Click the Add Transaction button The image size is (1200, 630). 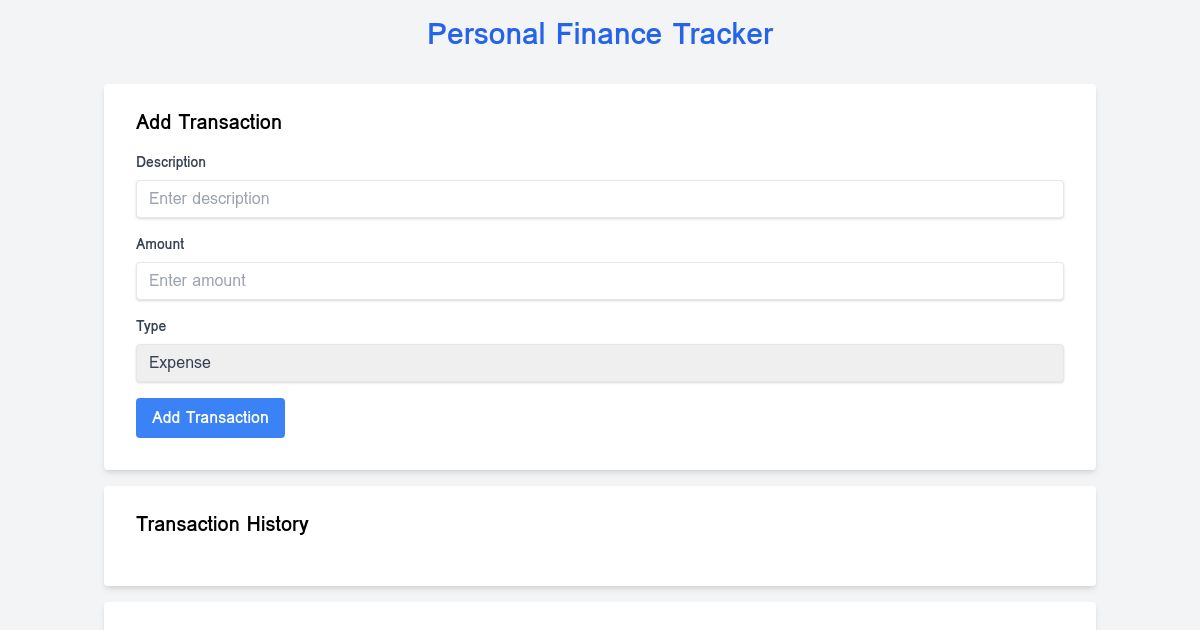pos(210,417)
